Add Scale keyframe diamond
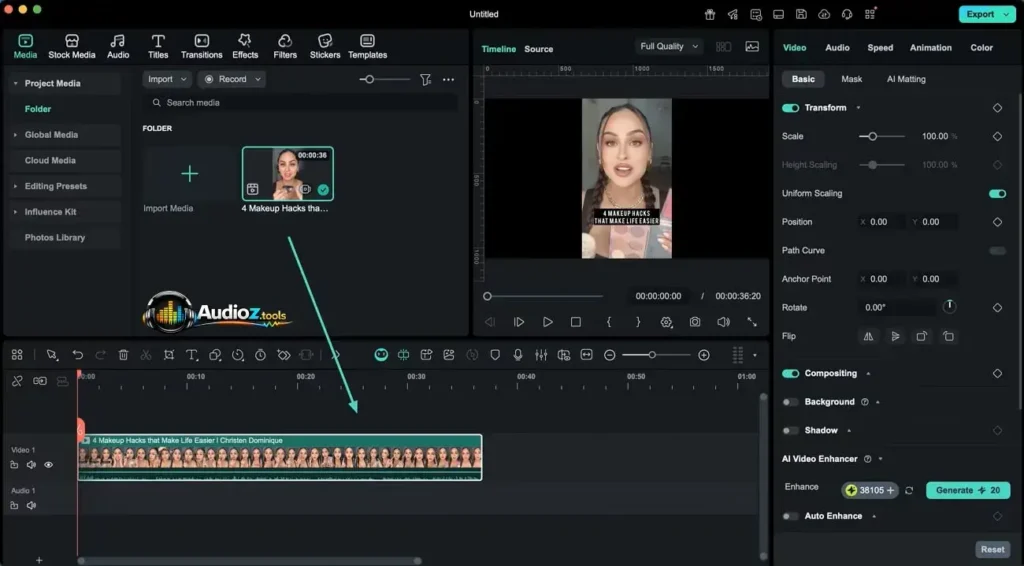The image size is (1024, 566). [x=997, y=136]
